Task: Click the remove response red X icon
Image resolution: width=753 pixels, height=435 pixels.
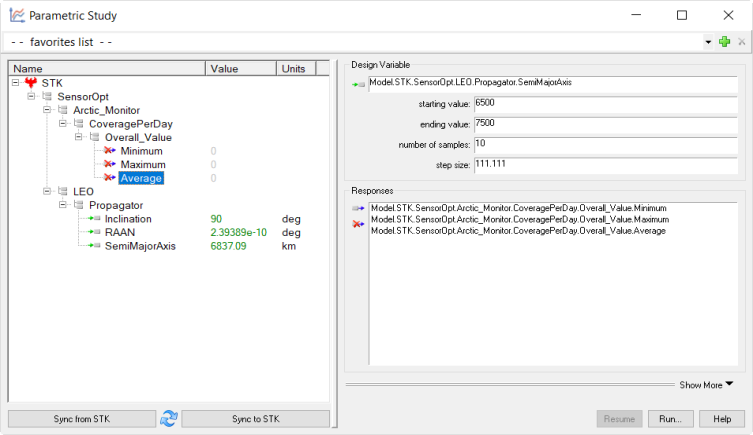Action: point(358,225)
